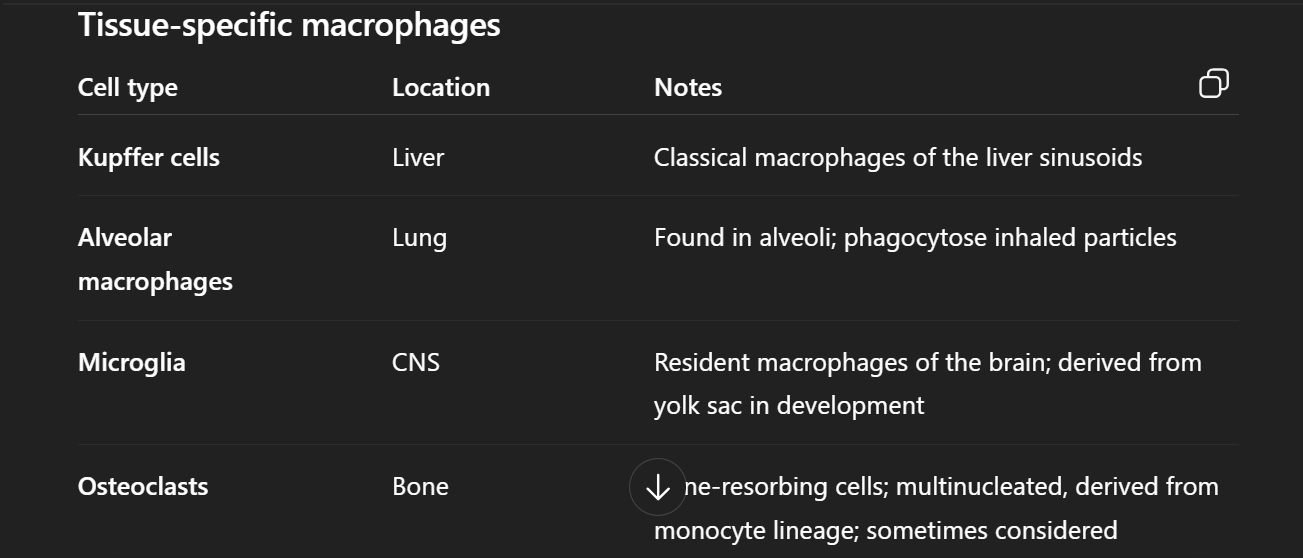Click the 'Osteoclasts' row label
Screen dimensions: 1303x558
(x=143, y=487)
